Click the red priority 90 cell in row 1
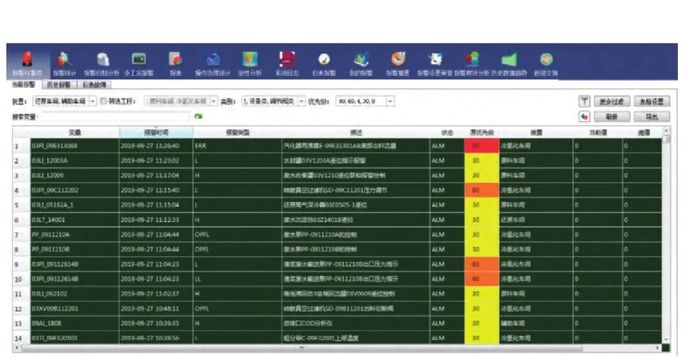 482,146
